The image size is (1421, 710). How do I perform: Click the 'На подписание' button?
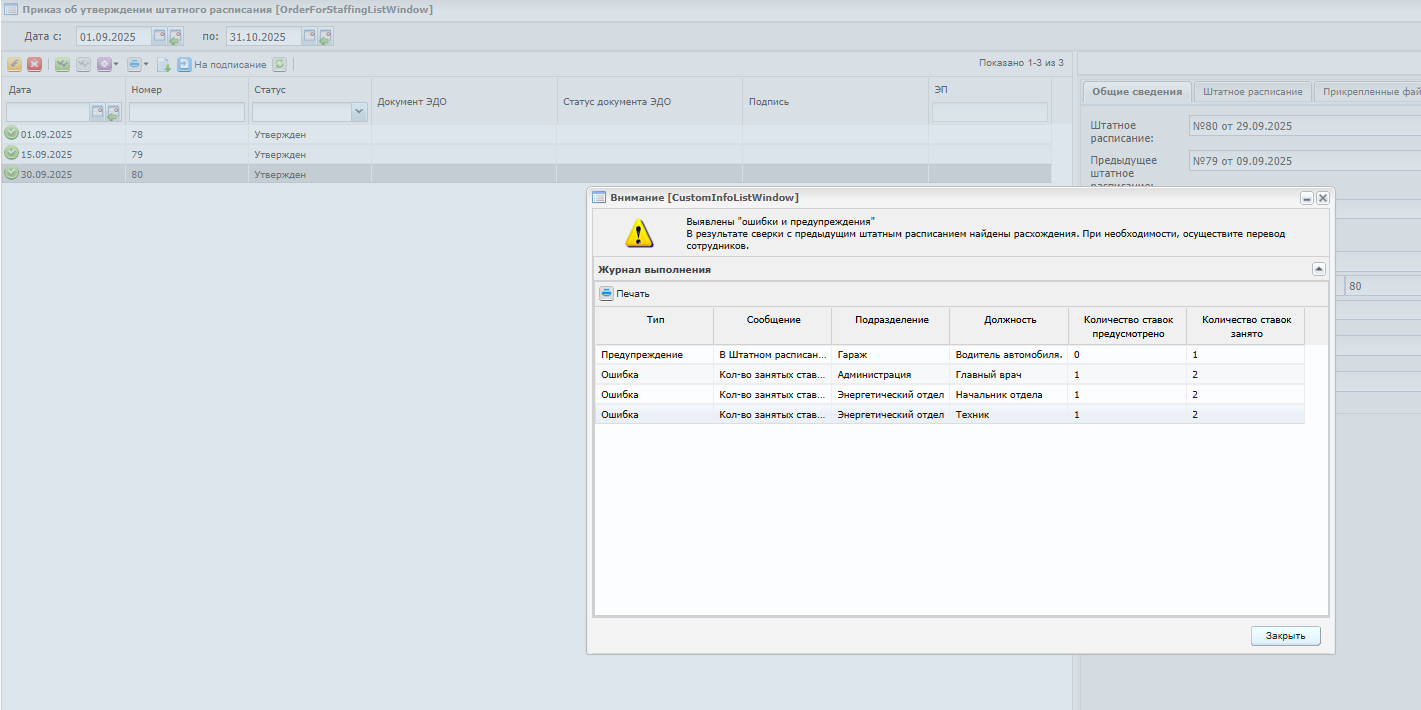[x=222, y=64]
